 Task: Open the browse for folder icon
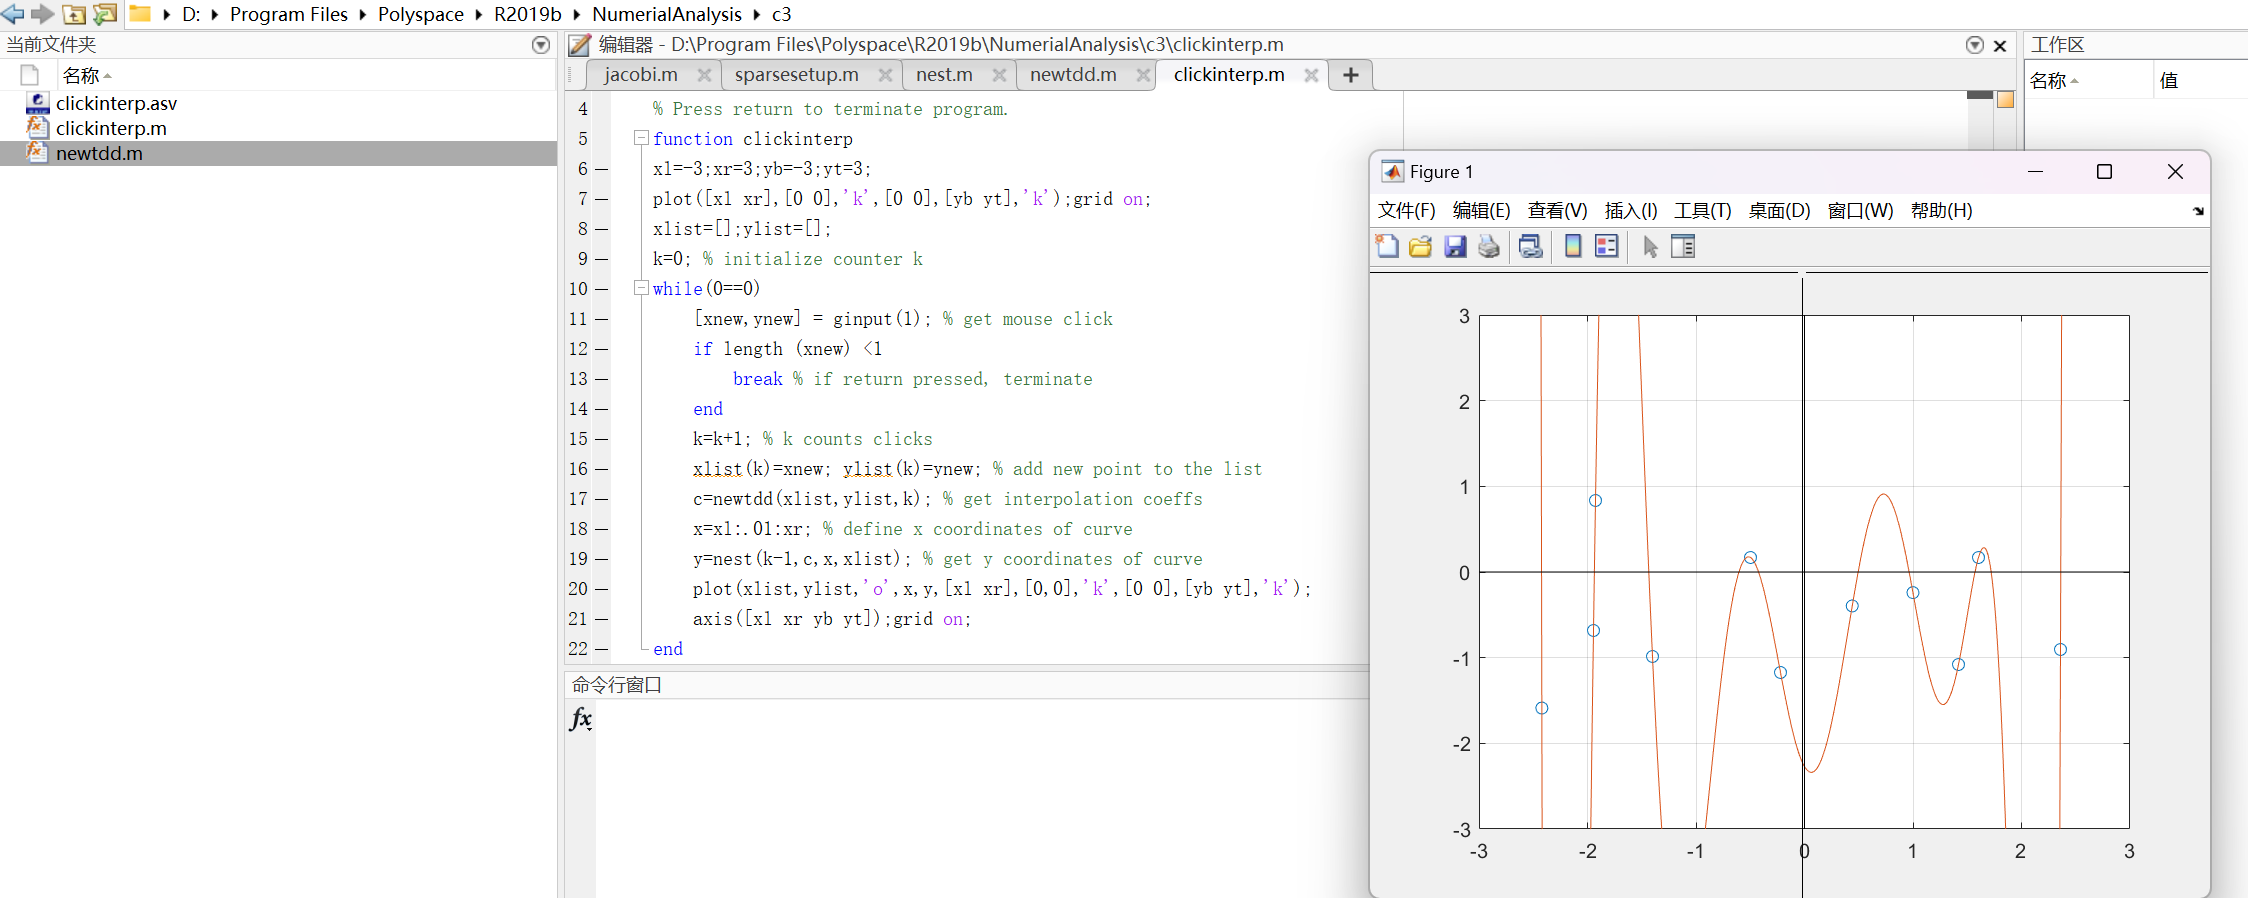click(x=105, y=14)
